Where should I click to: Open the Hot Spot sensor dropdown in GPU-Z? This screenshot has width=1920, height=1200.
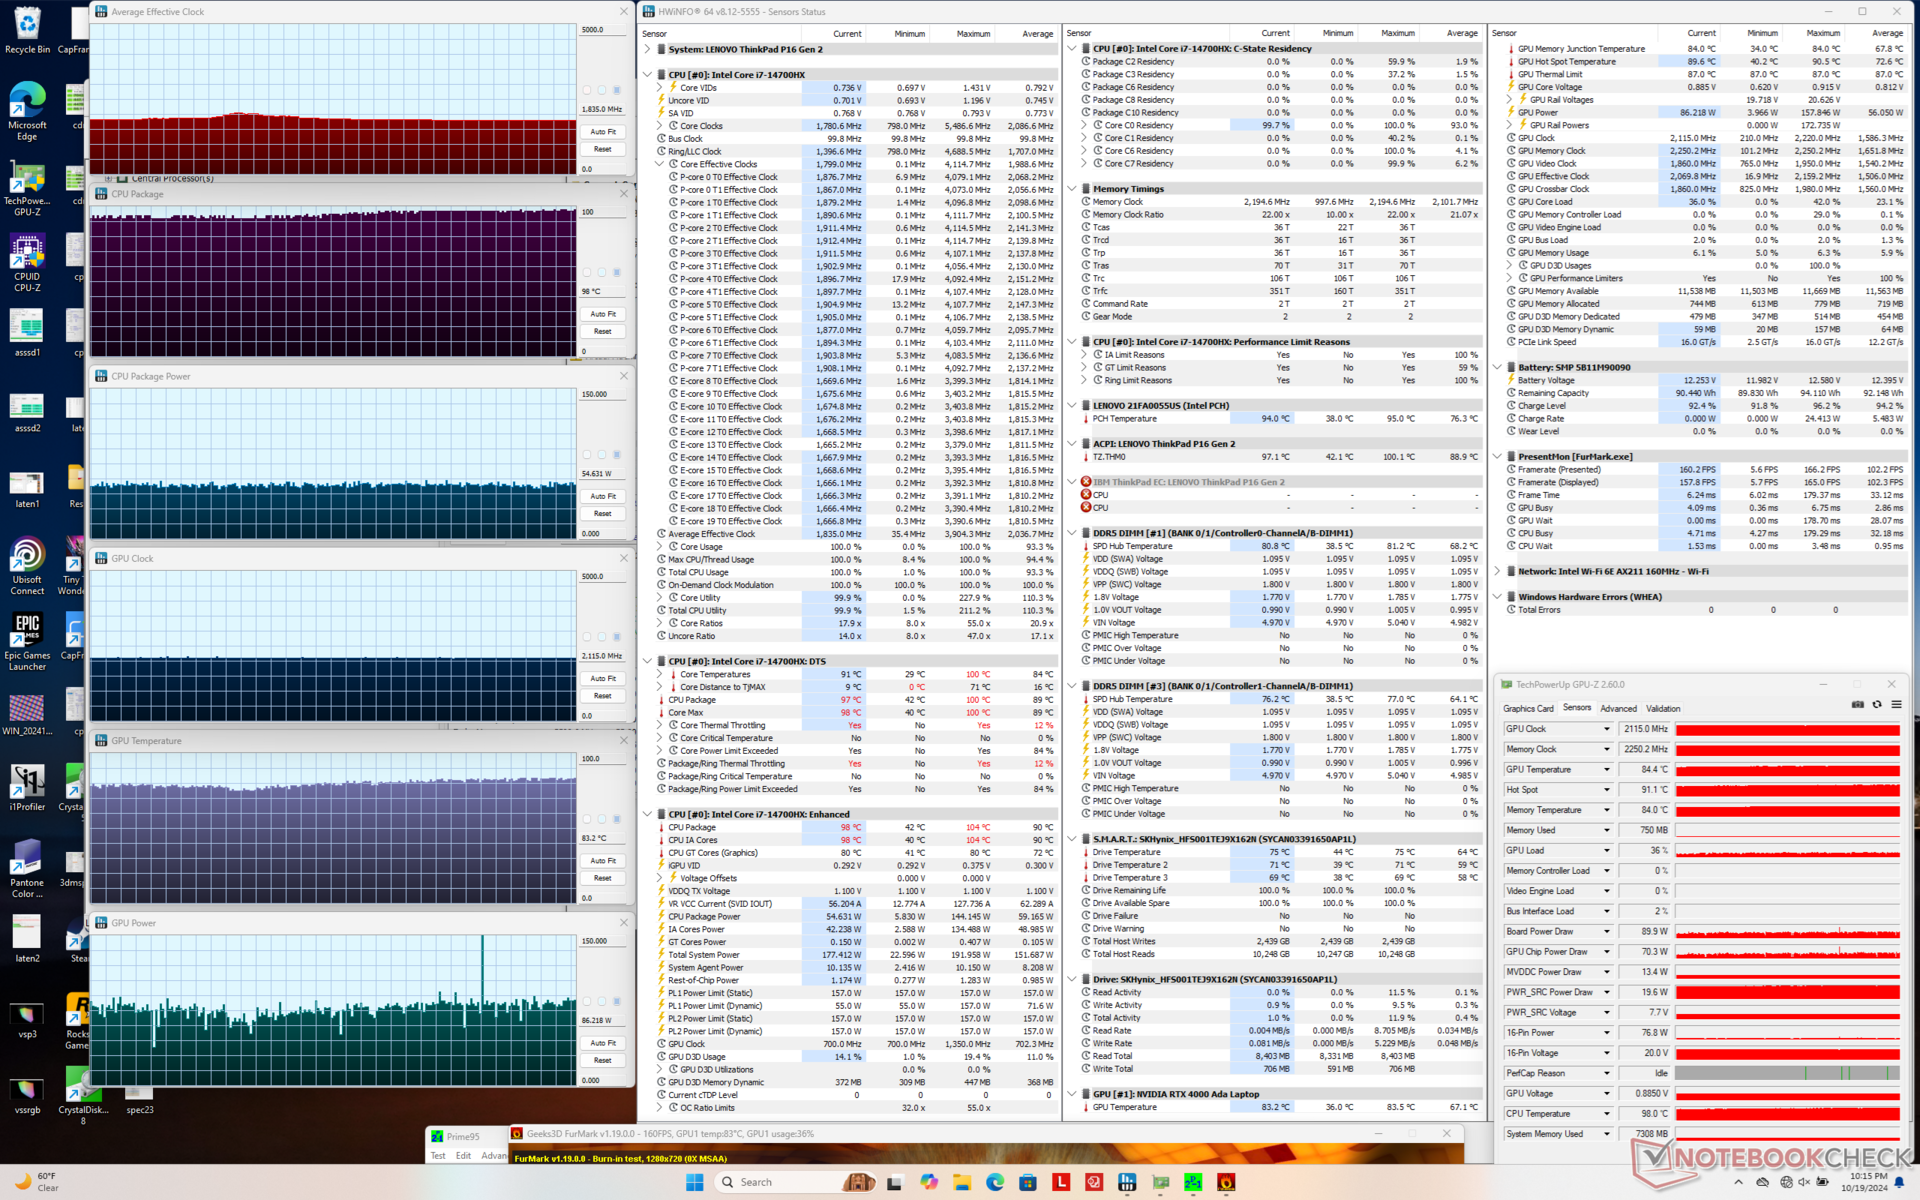point(1607,790)
